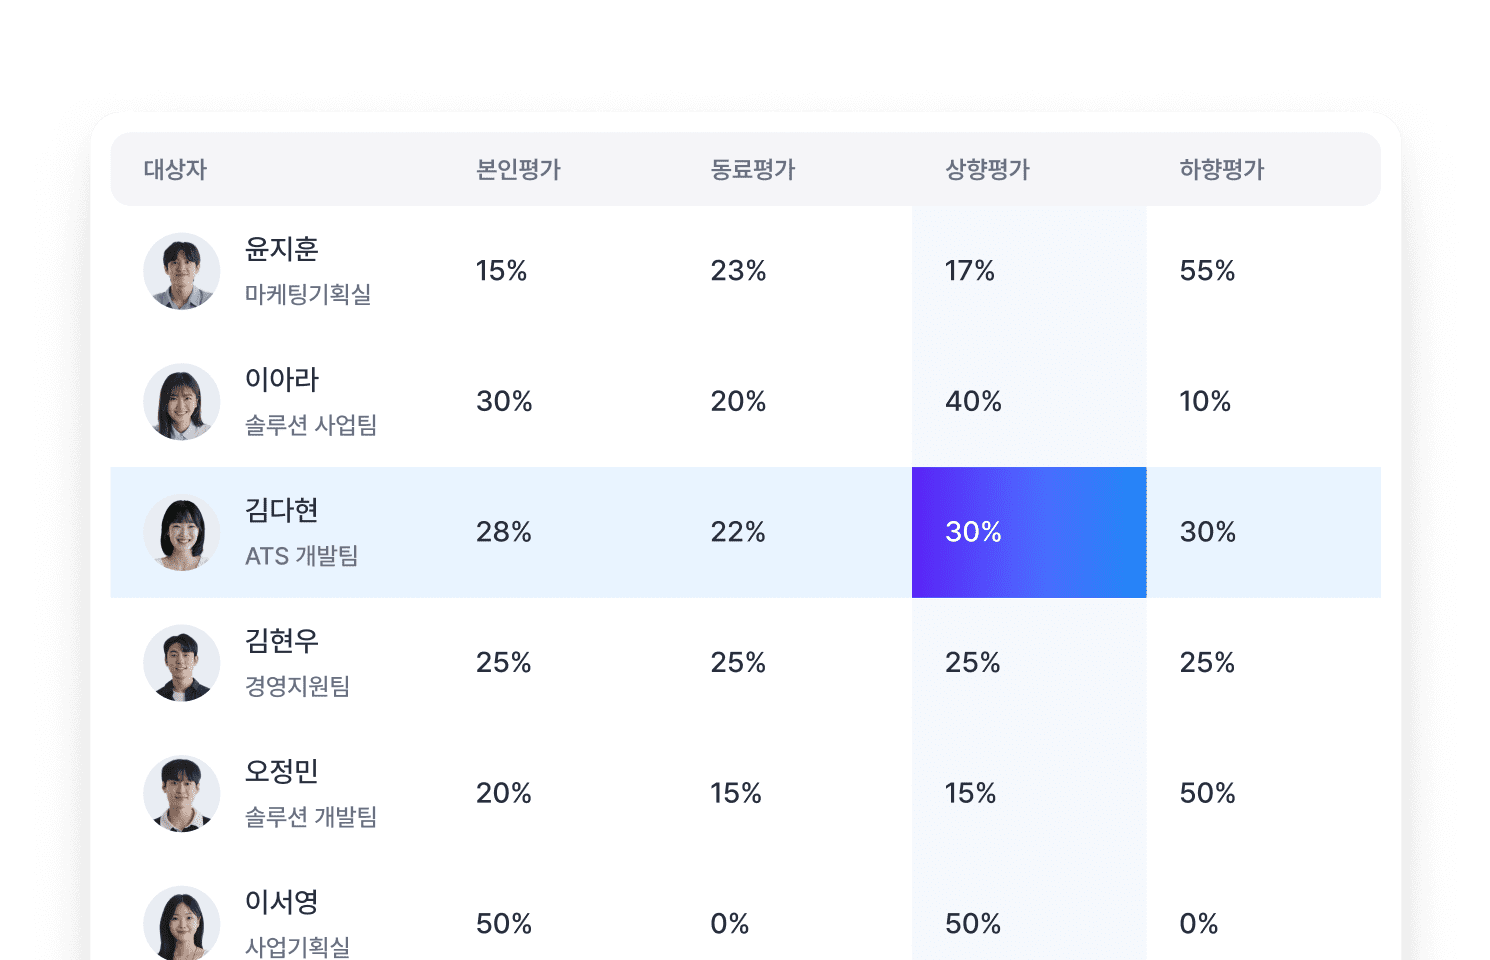Click 오정민's profile avatar
Image resolution: width=1490 pixels, height=960 pixels.
(182, 794)
